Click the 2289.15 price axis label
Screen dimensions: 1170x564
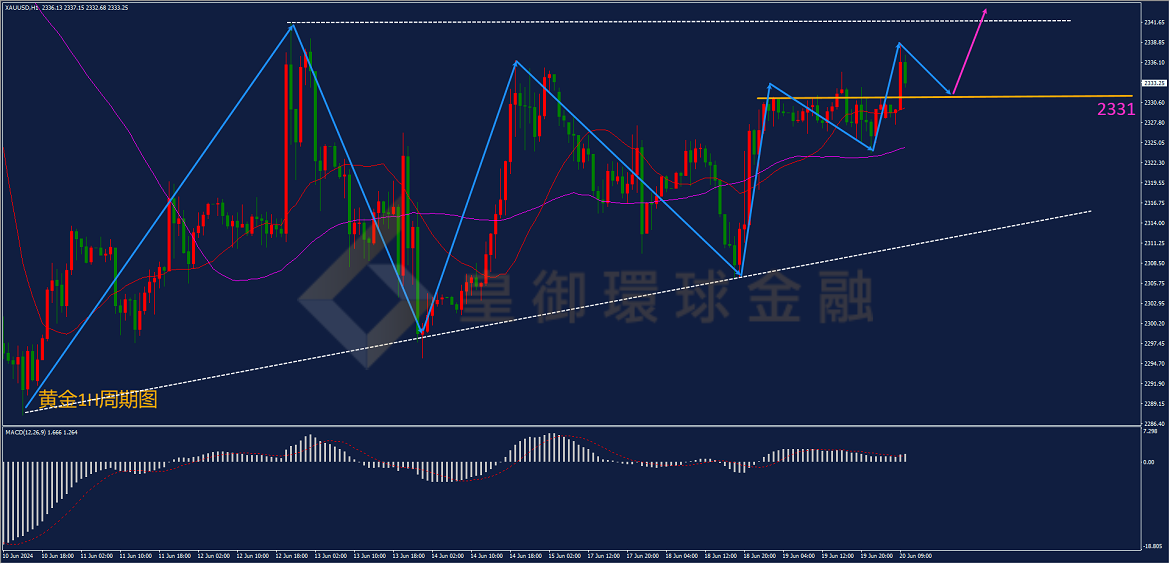coord(1154,404)
